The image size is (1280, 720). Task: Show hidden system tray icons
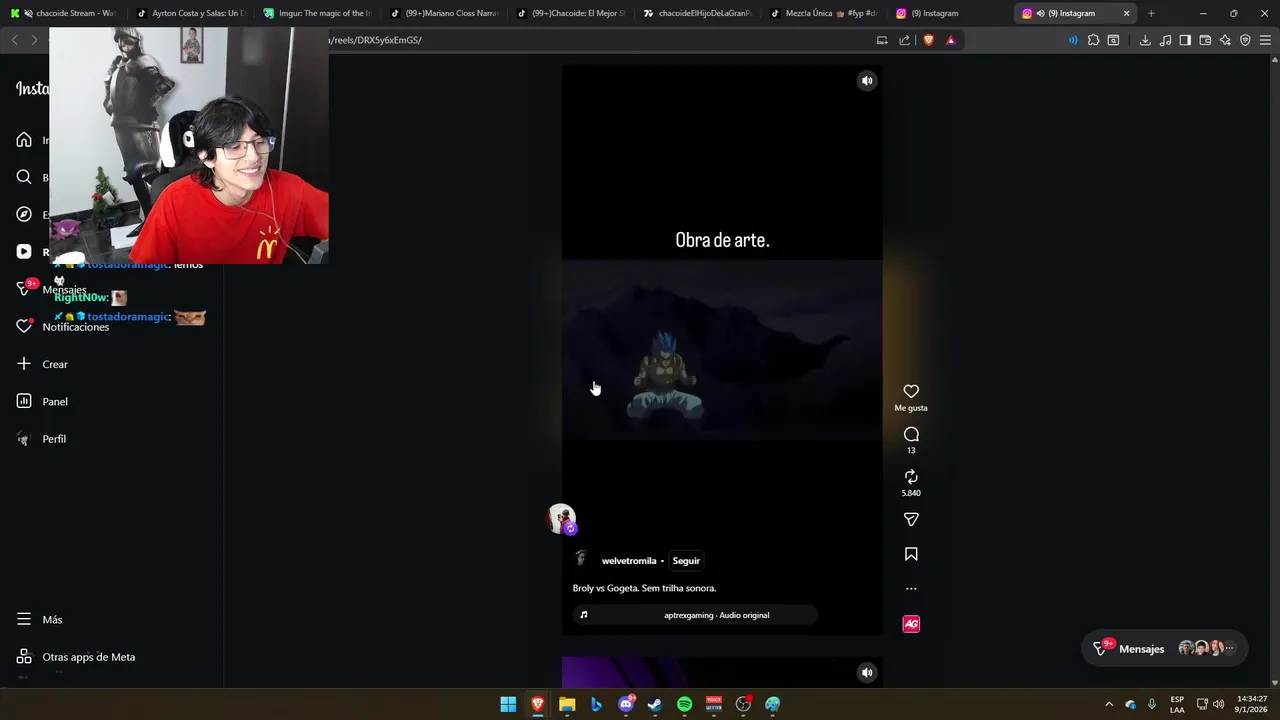click(x=1108, y=704)
